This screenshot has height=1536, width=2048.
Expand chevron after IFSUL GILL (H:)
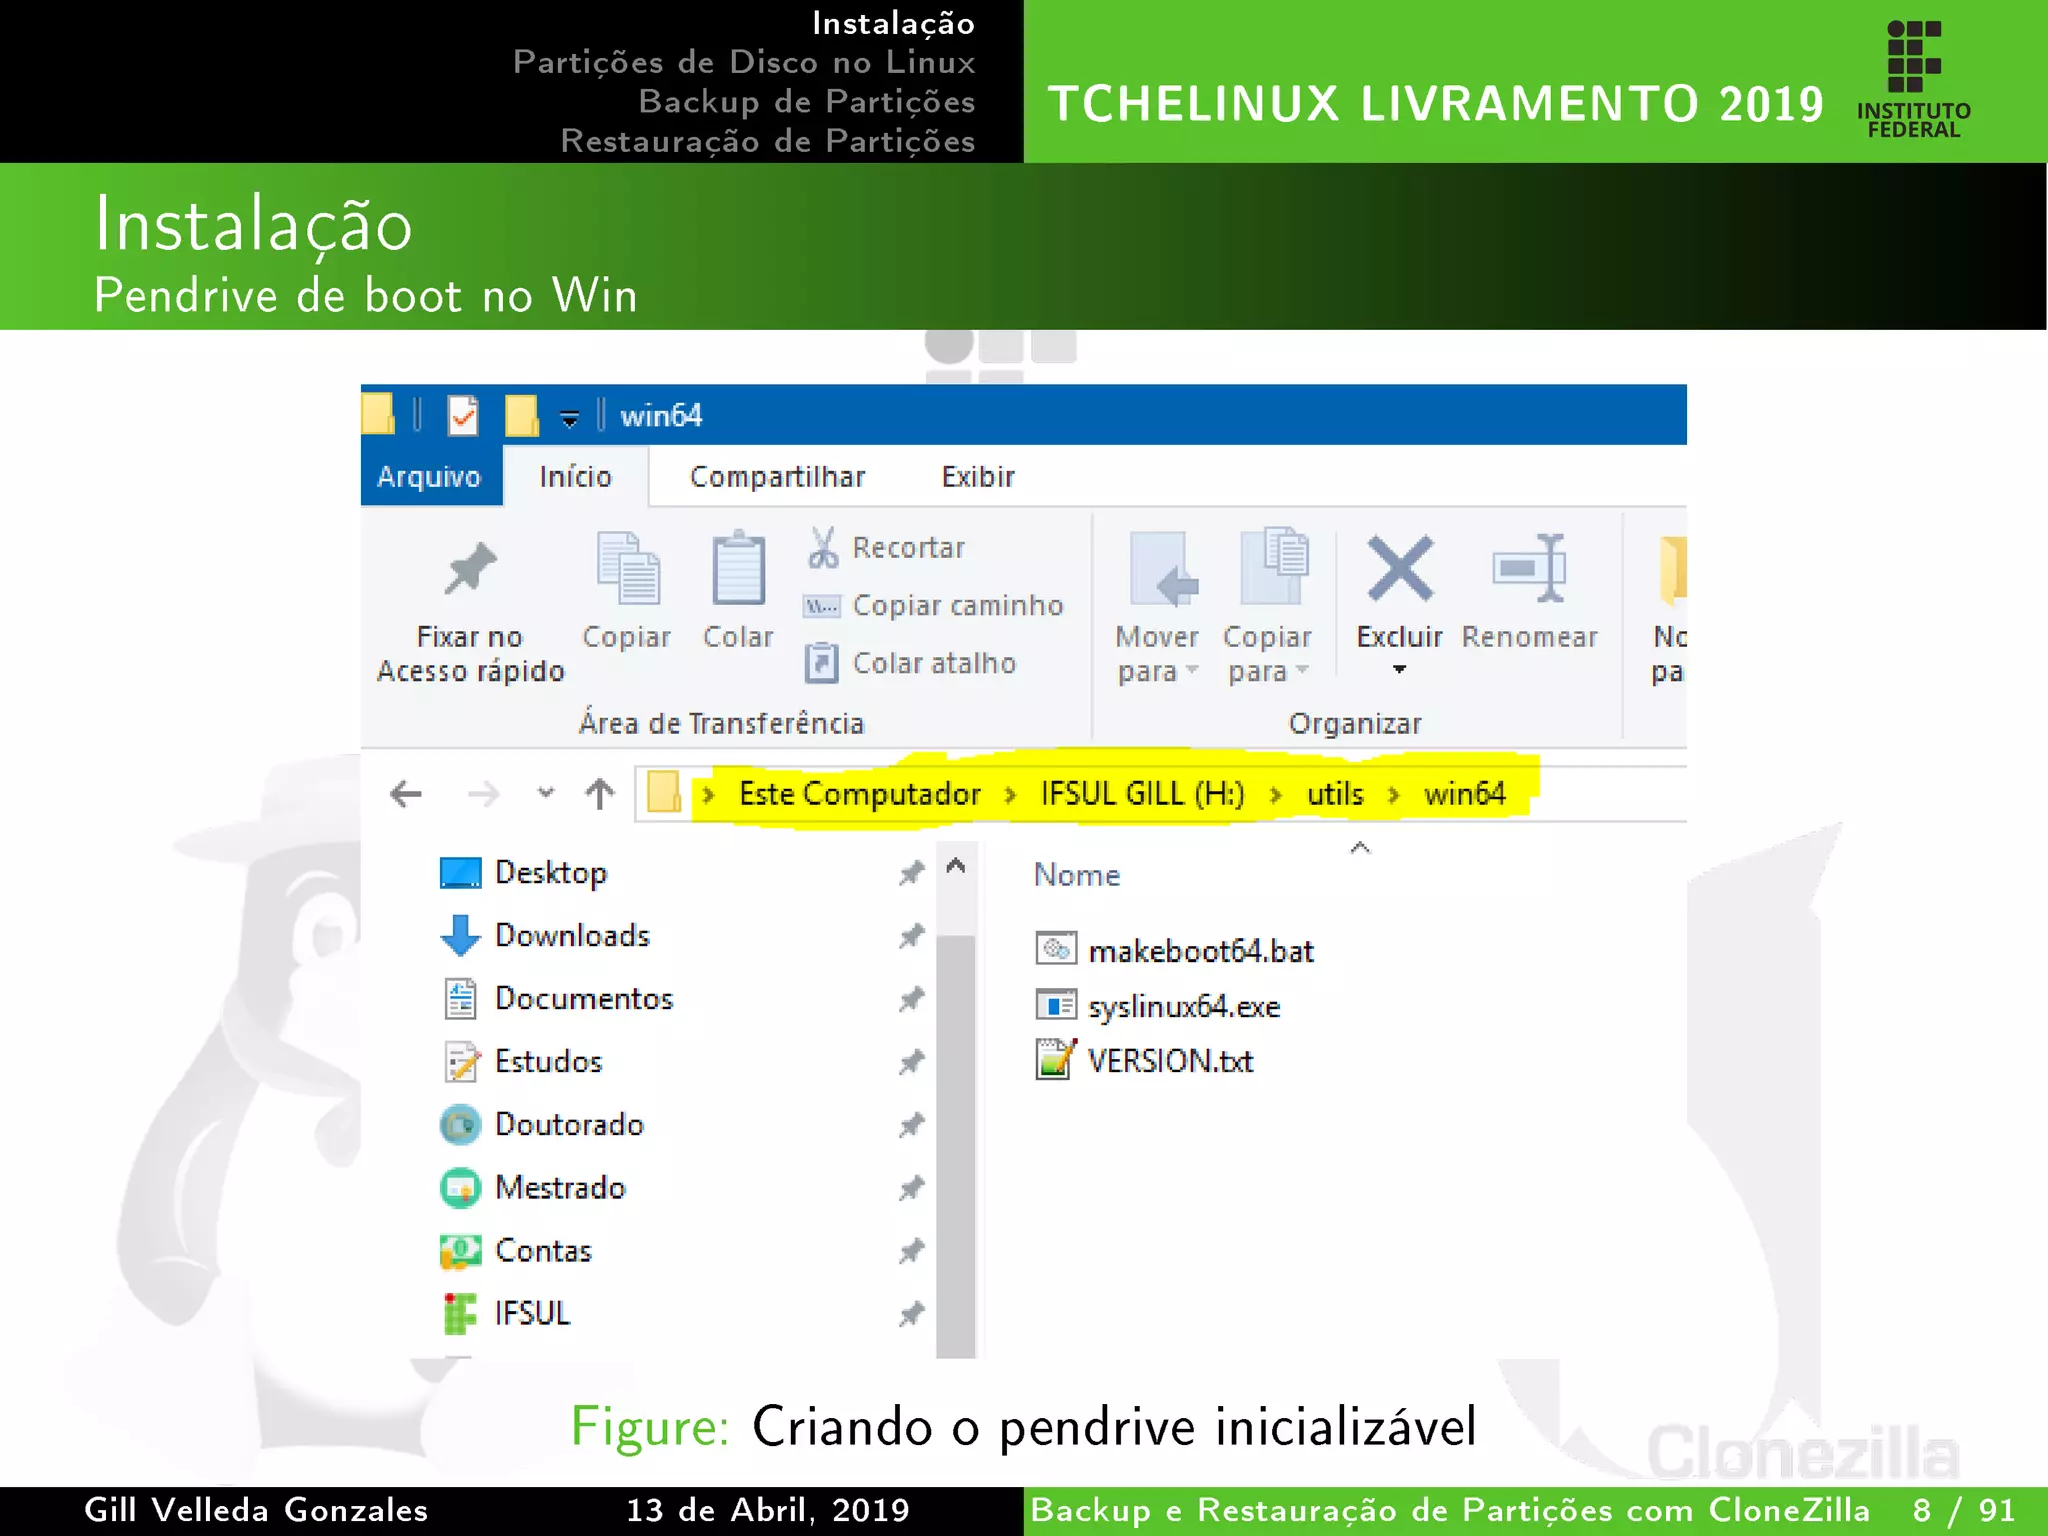[1275, 795]
